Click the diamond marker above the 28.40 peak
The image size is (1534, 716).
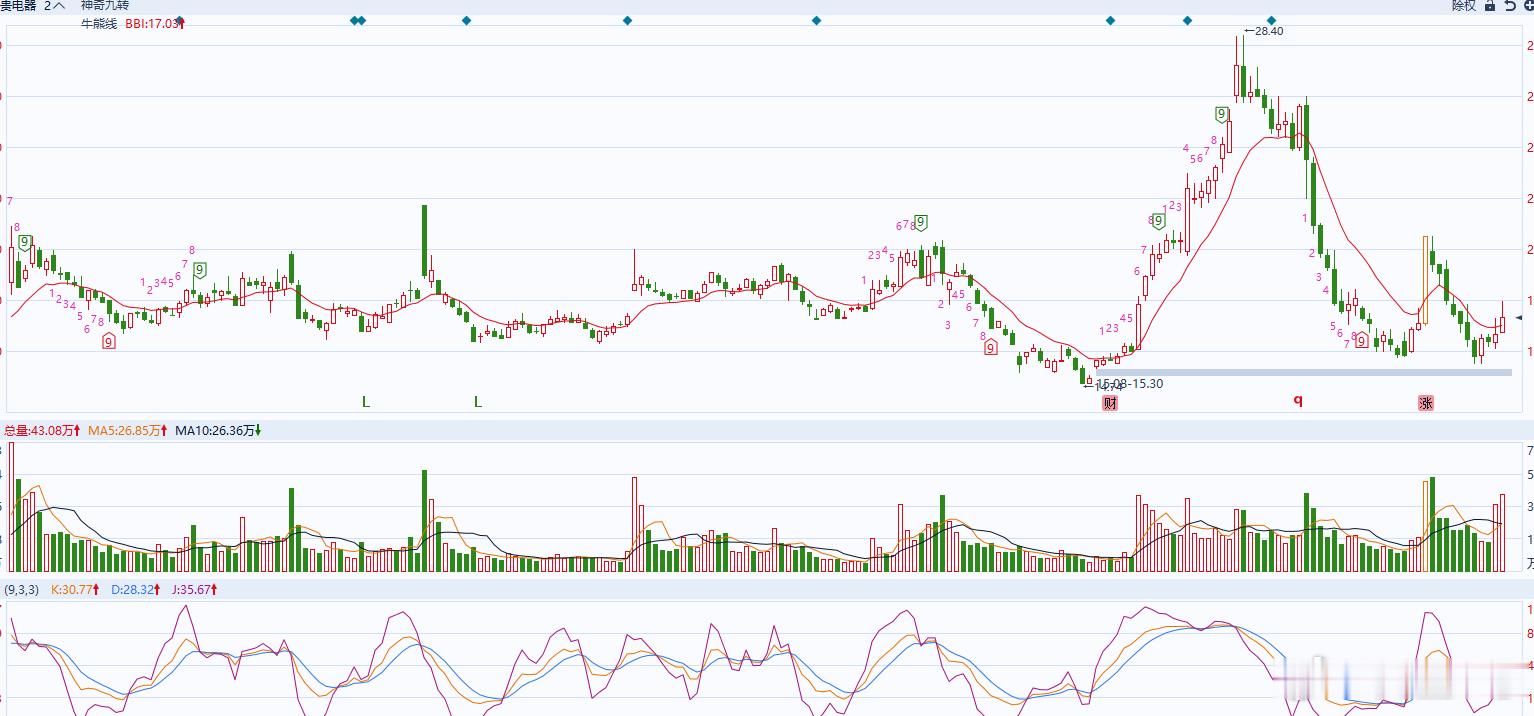coord(1272,21)
